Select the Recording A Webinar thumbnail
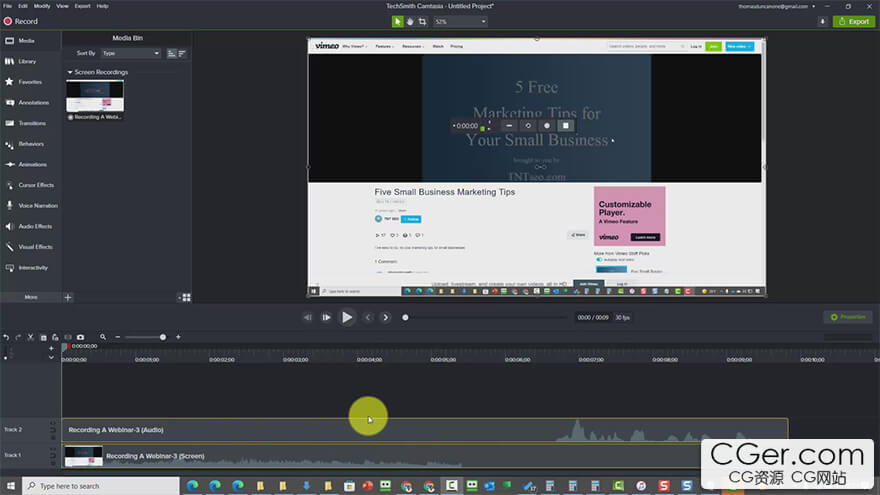880x495 pixels. [x=95, y=96]
